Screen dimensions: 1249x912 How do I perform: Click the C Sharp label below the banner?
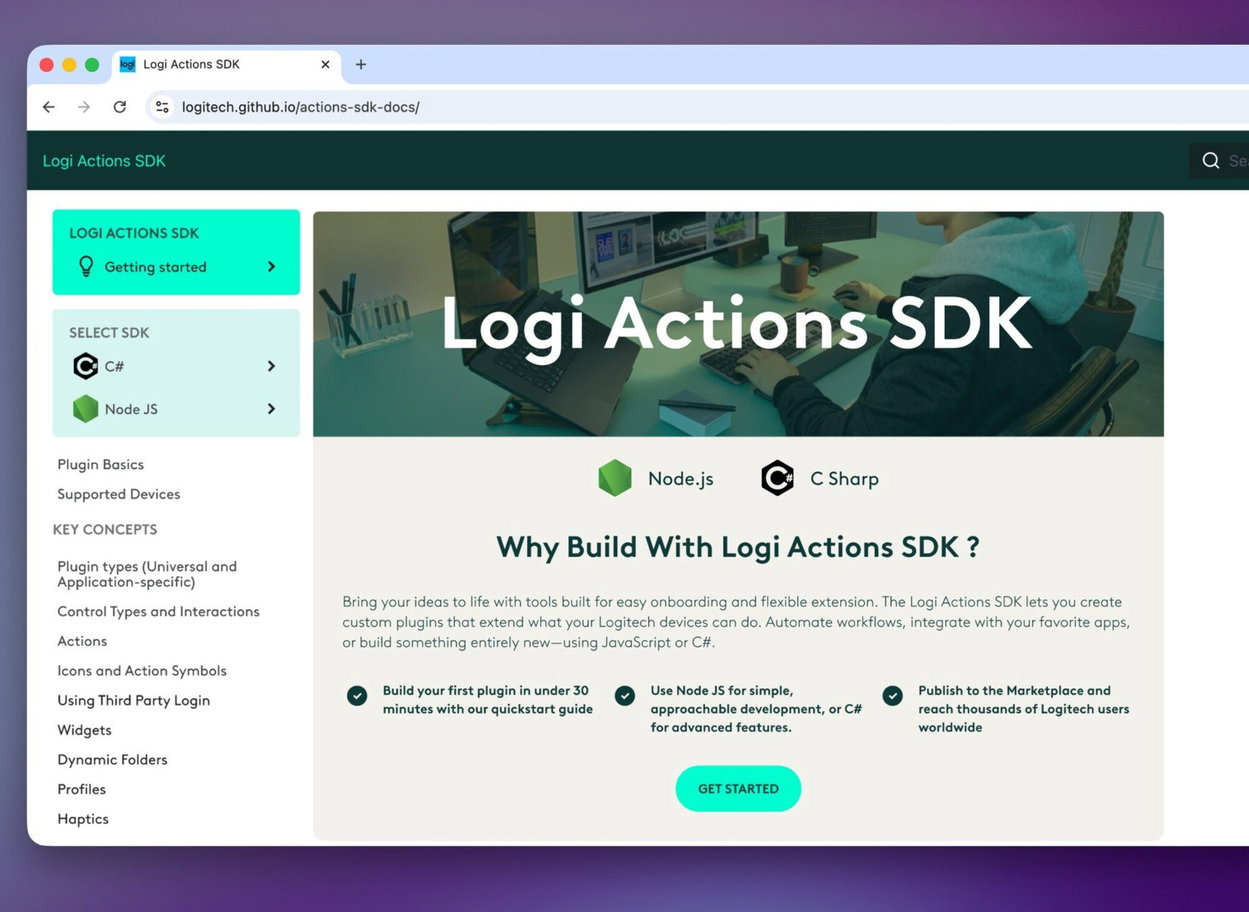click(x=845, y=479)
